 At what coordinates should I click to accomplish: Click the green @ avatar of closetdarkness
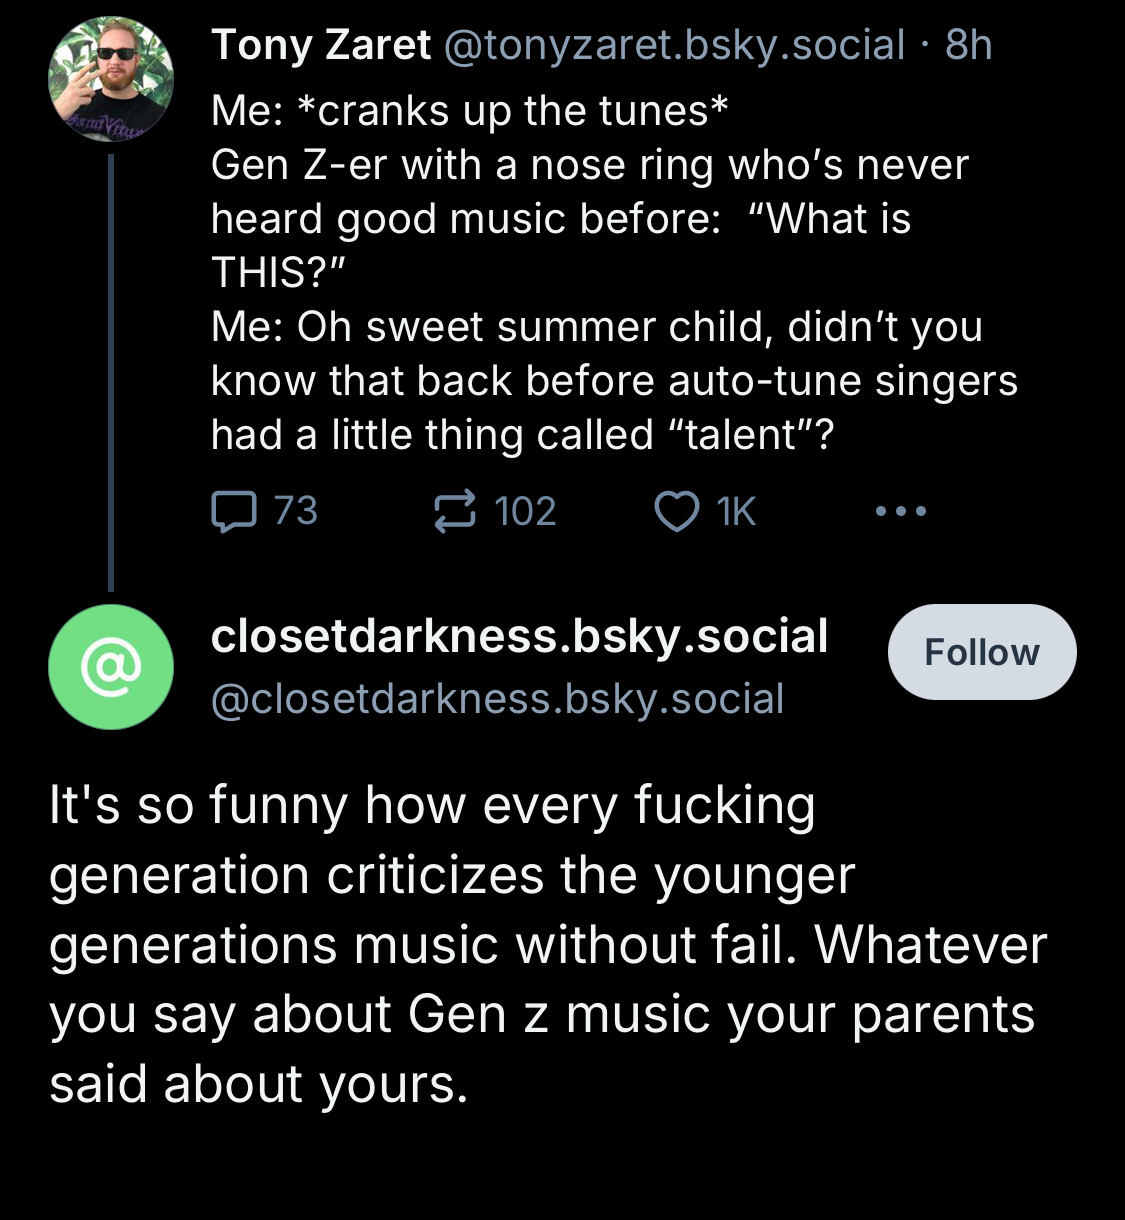[x=111, y=666]
